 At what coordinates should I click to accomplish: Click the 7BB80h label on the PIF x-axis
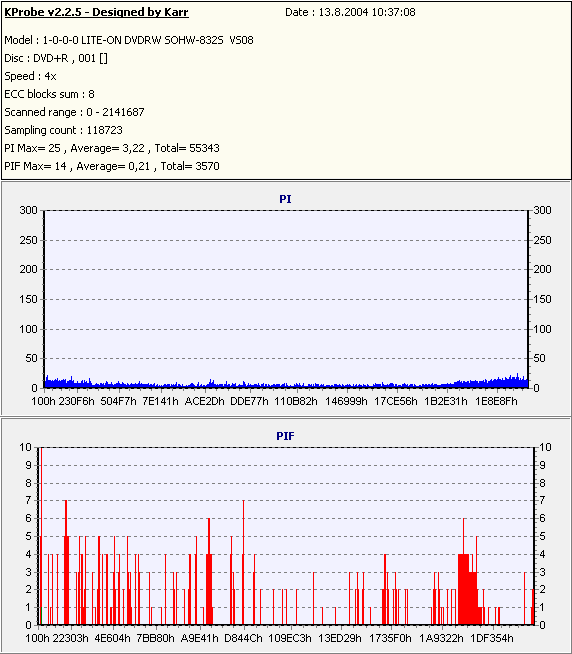pos(156,638)
